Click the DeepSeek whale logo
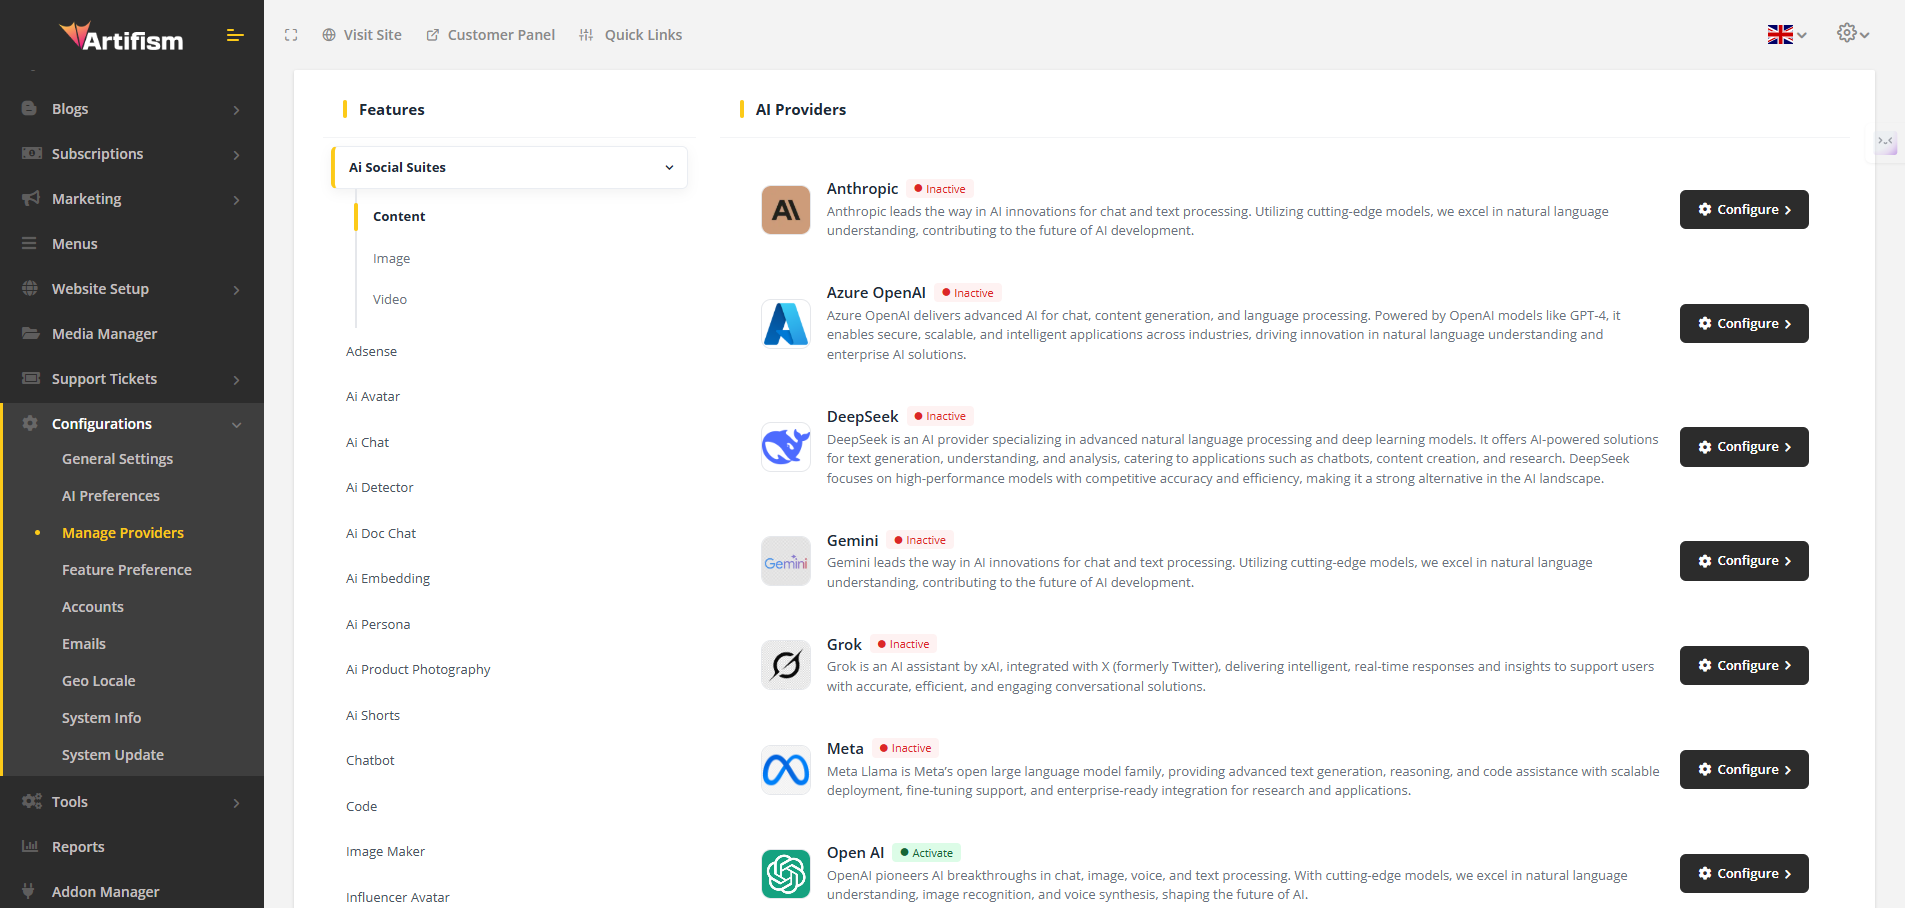This screenshot has height=908, width=1905. [x=785, y=447]
